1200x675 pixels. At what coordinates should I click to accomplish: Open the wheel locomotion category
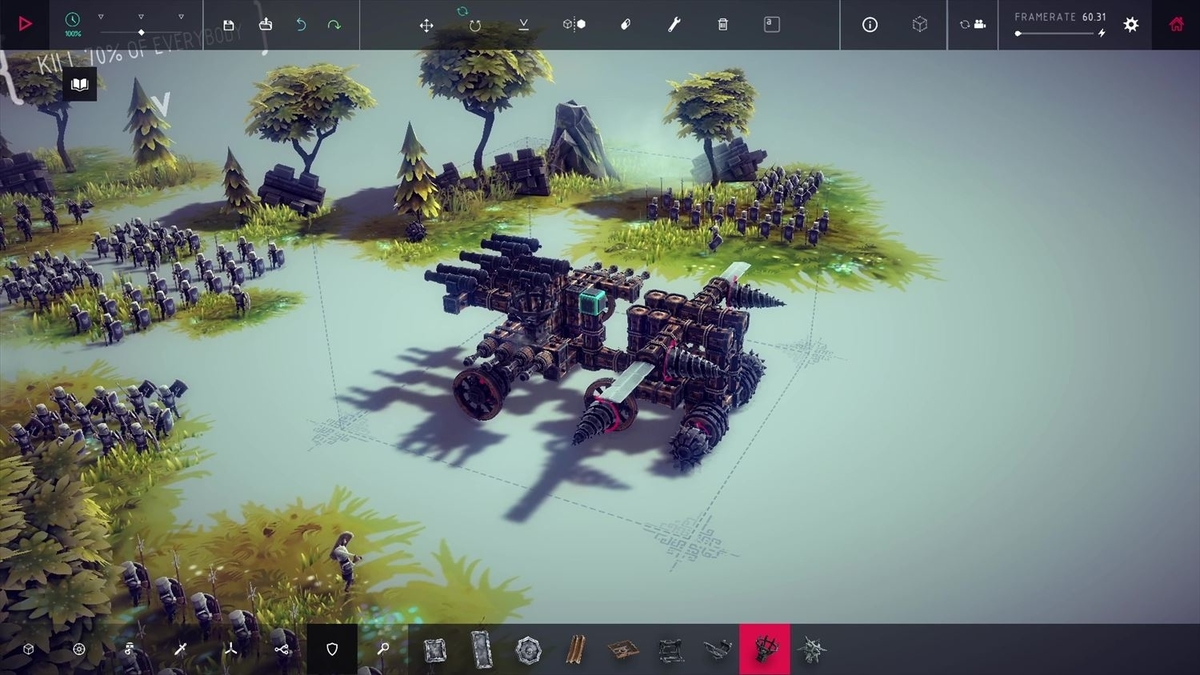pyautogui.click(x=79, y=649)
